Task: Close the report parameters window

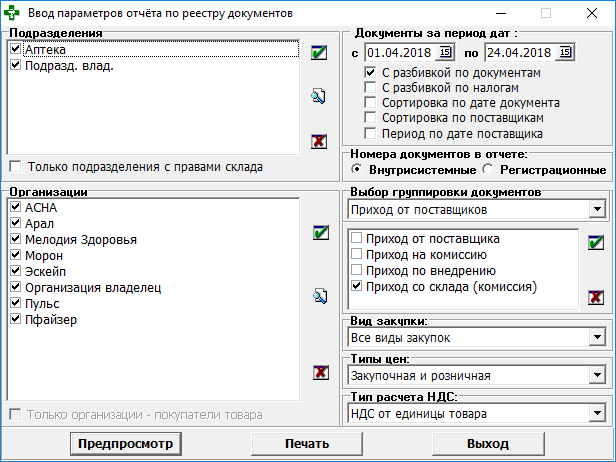Action: [x=592, y=13]
